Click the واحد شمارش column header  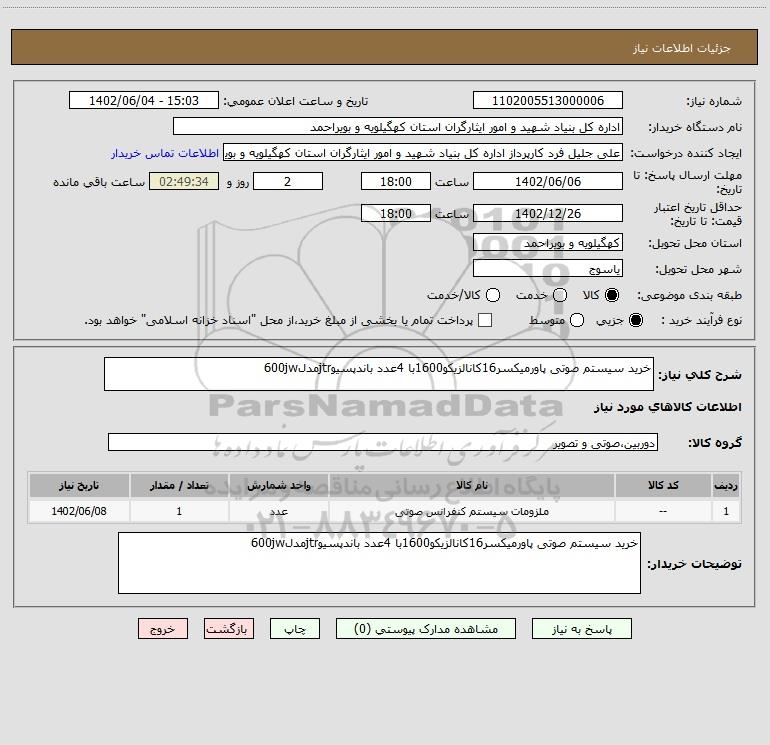[x=278, y=485]
